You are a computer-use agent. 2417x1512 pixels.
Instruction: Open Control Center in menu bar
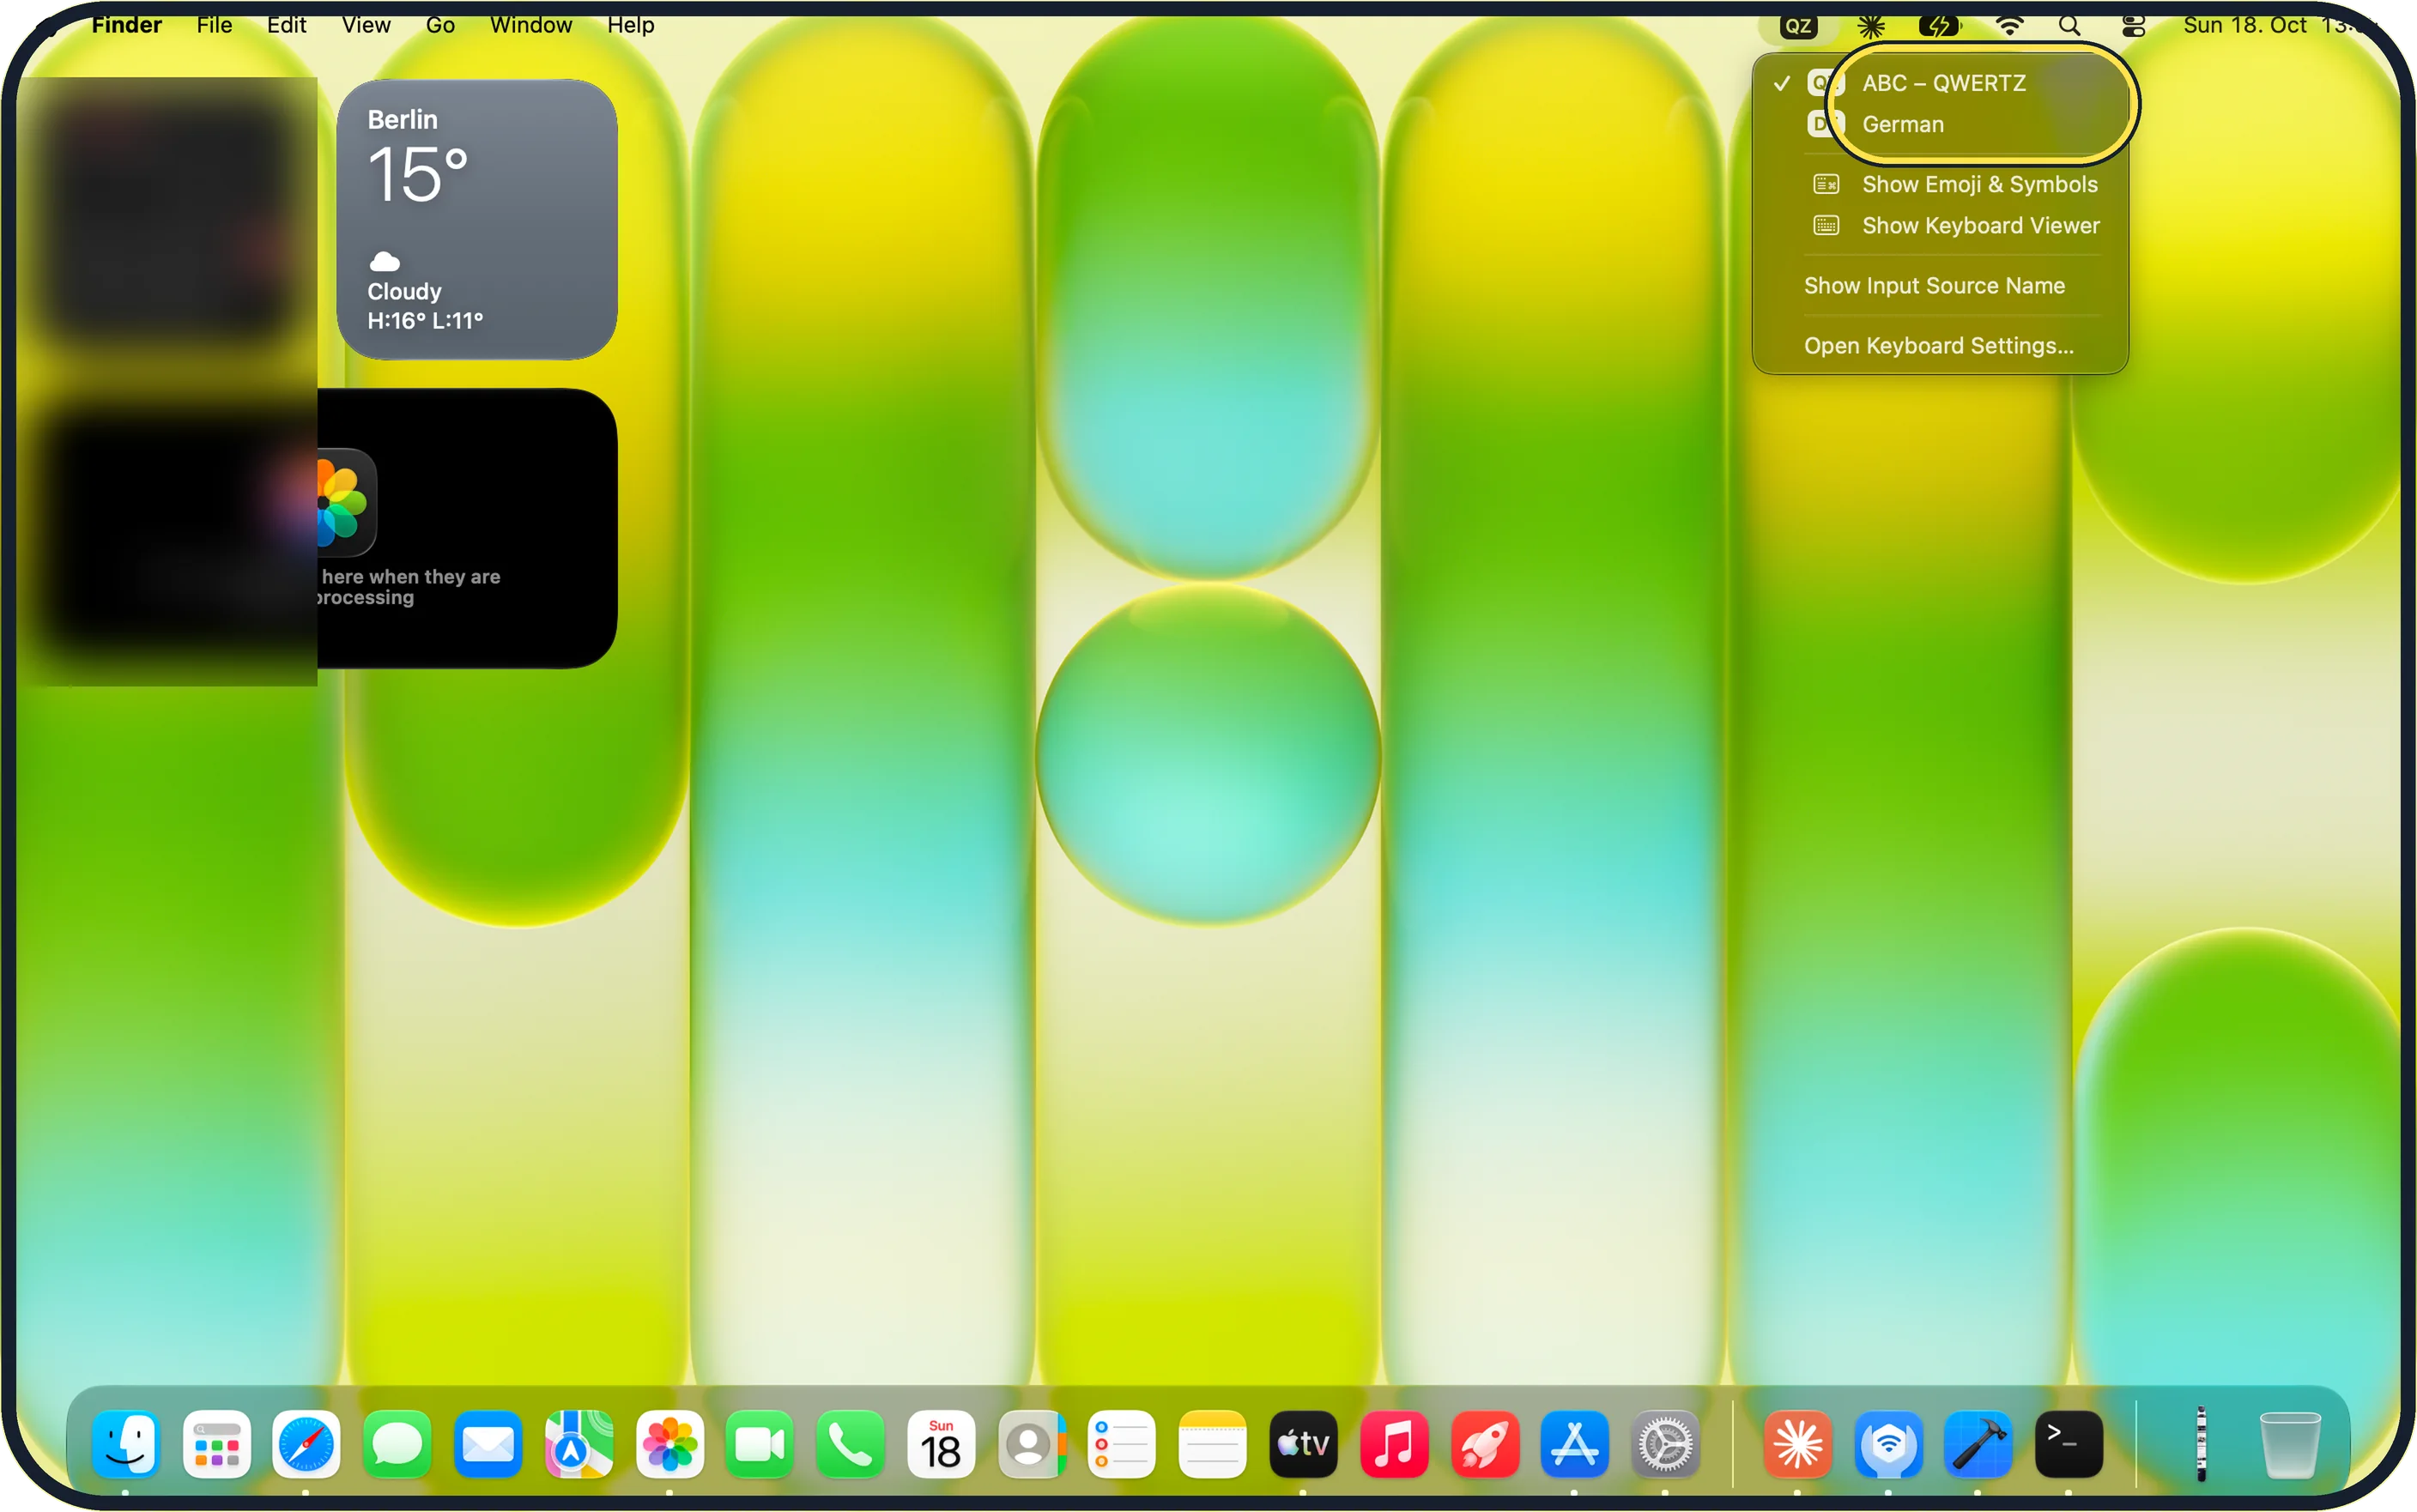click(x=2132, y=26)
